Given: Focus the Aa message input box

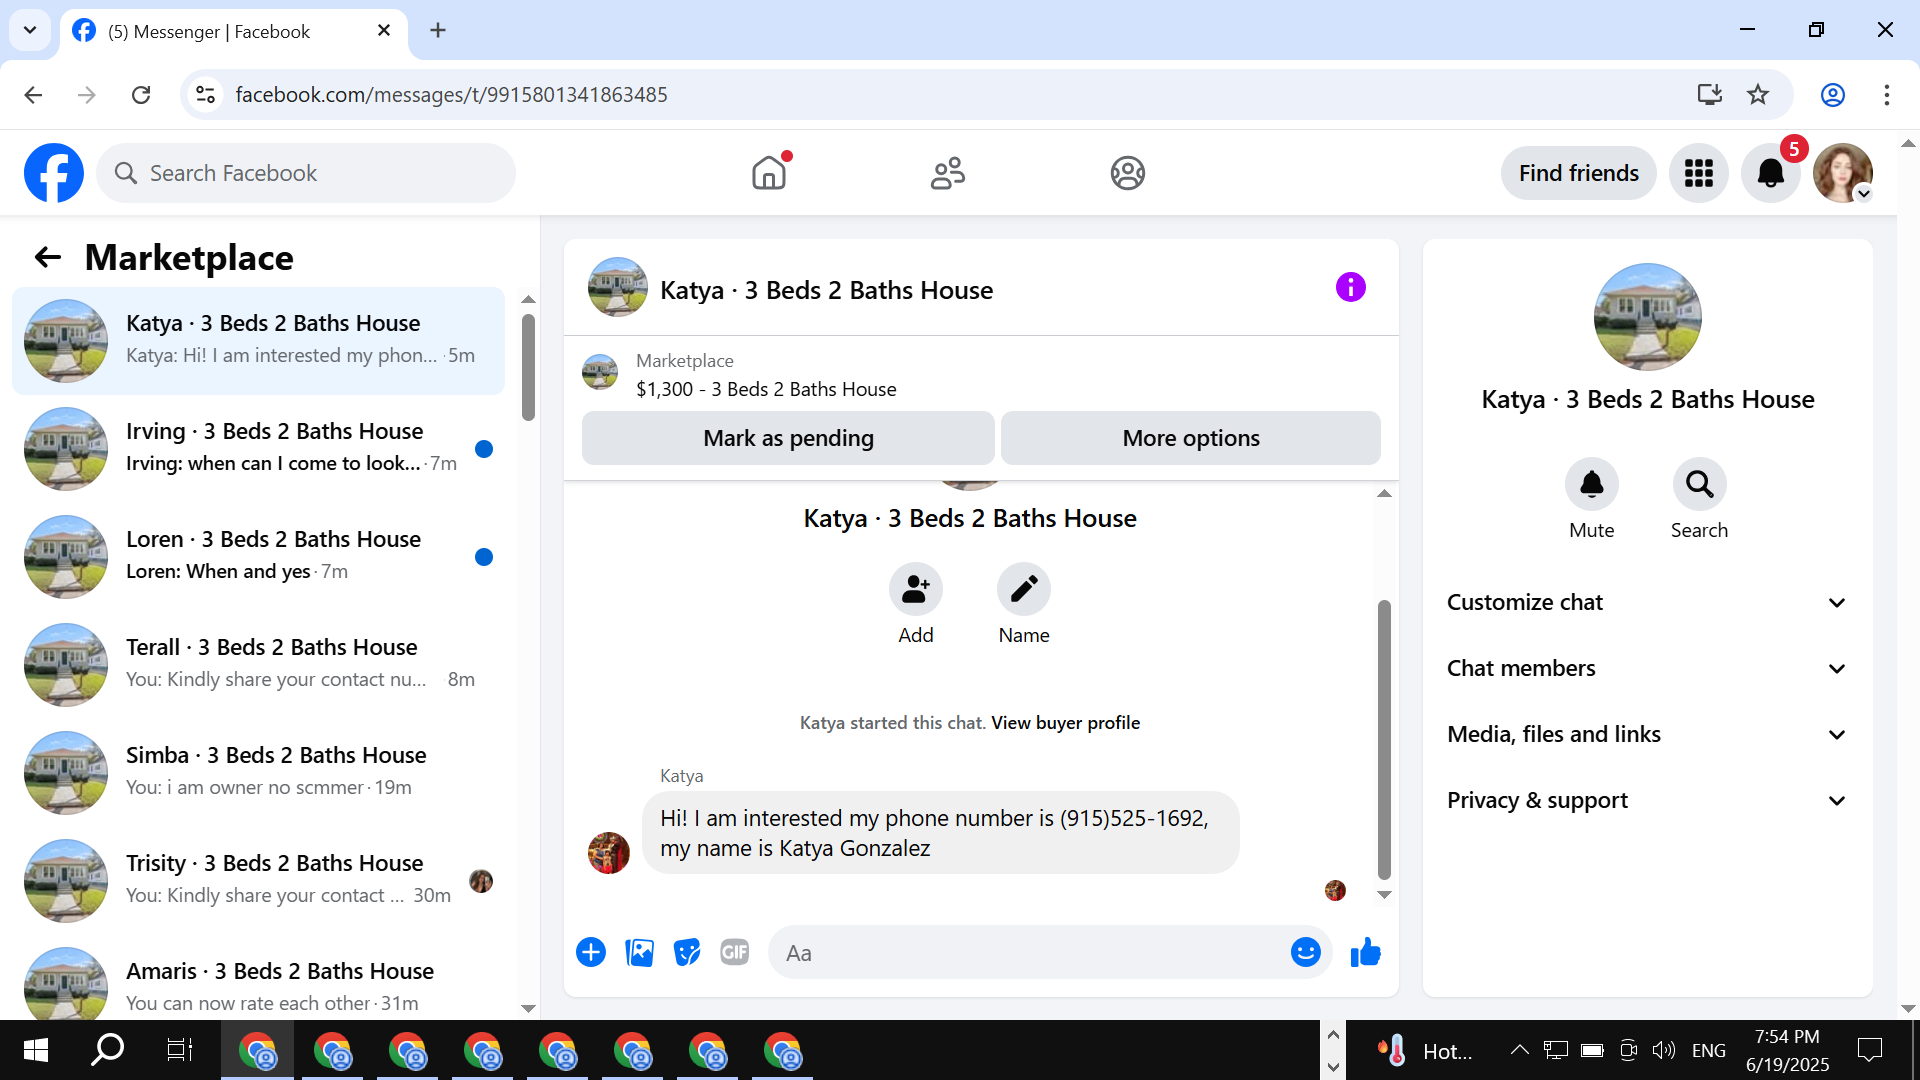Looking at the screenshot, I should 1030,953.
